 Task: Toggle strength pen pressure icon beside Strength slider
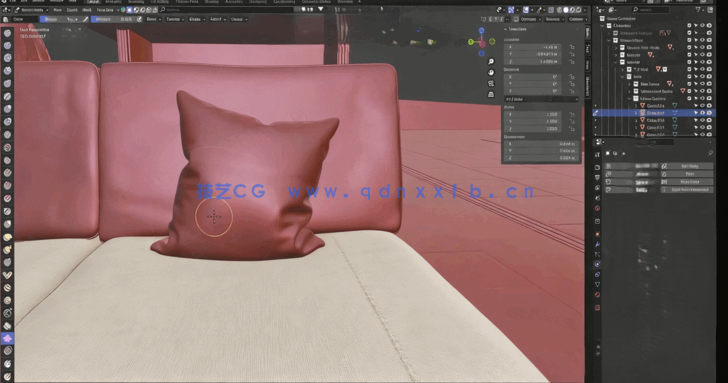[x=139, y=19]
